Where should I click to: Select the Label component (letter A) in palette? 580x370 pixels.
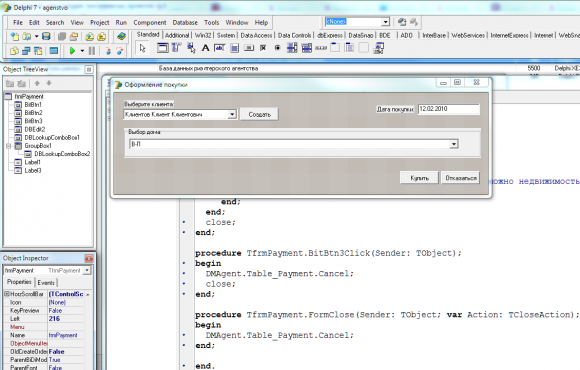pos(205,48)
